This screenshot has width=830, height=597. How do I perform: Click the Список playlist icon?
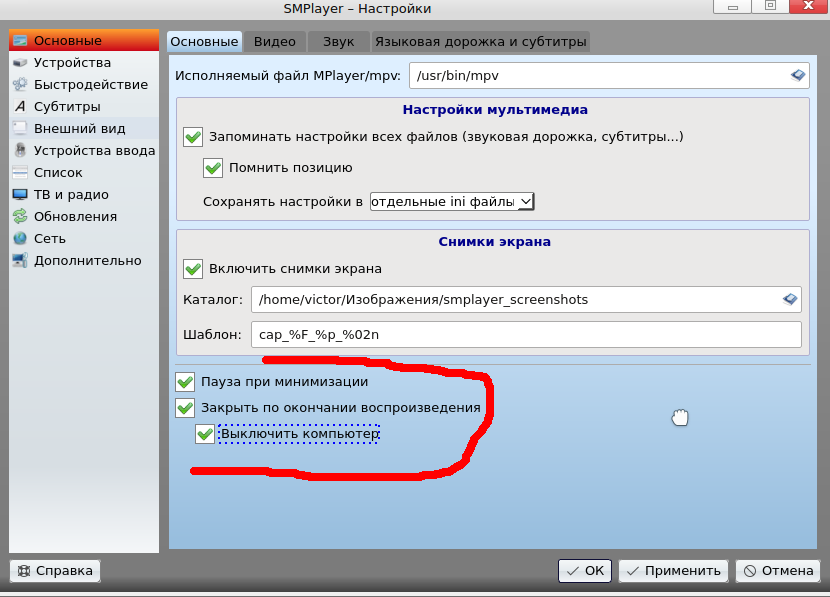coord(20,173)
